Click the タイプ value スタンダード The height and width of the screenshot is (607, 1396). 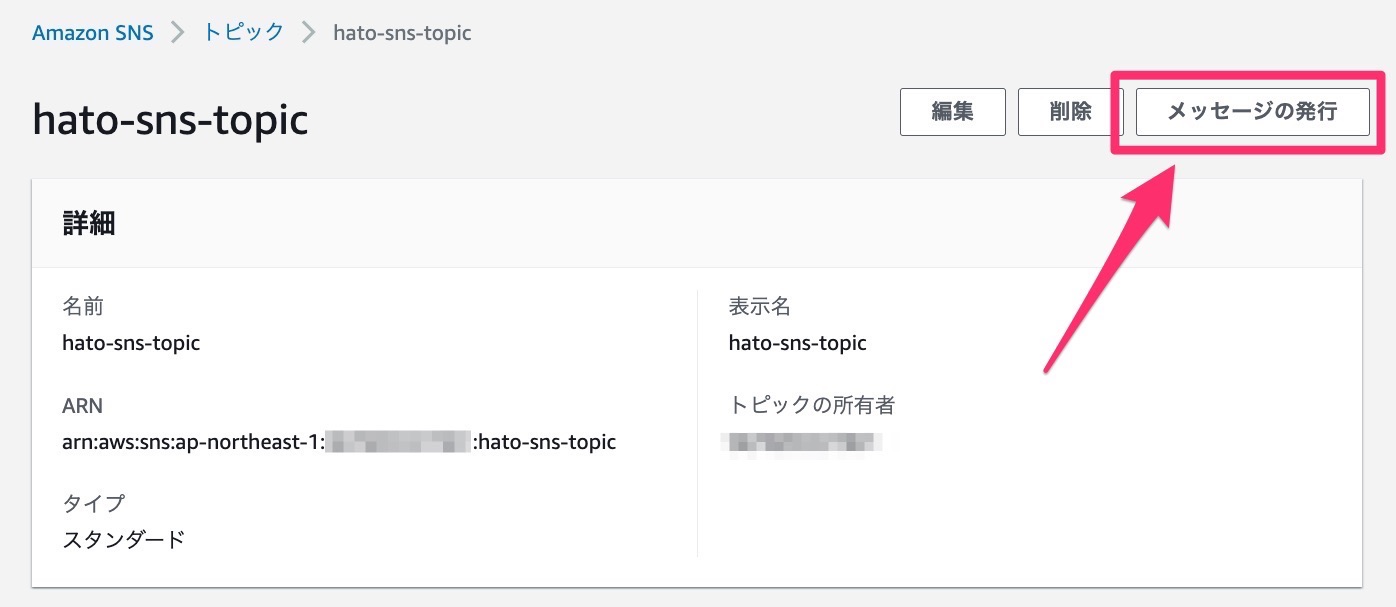122,538
